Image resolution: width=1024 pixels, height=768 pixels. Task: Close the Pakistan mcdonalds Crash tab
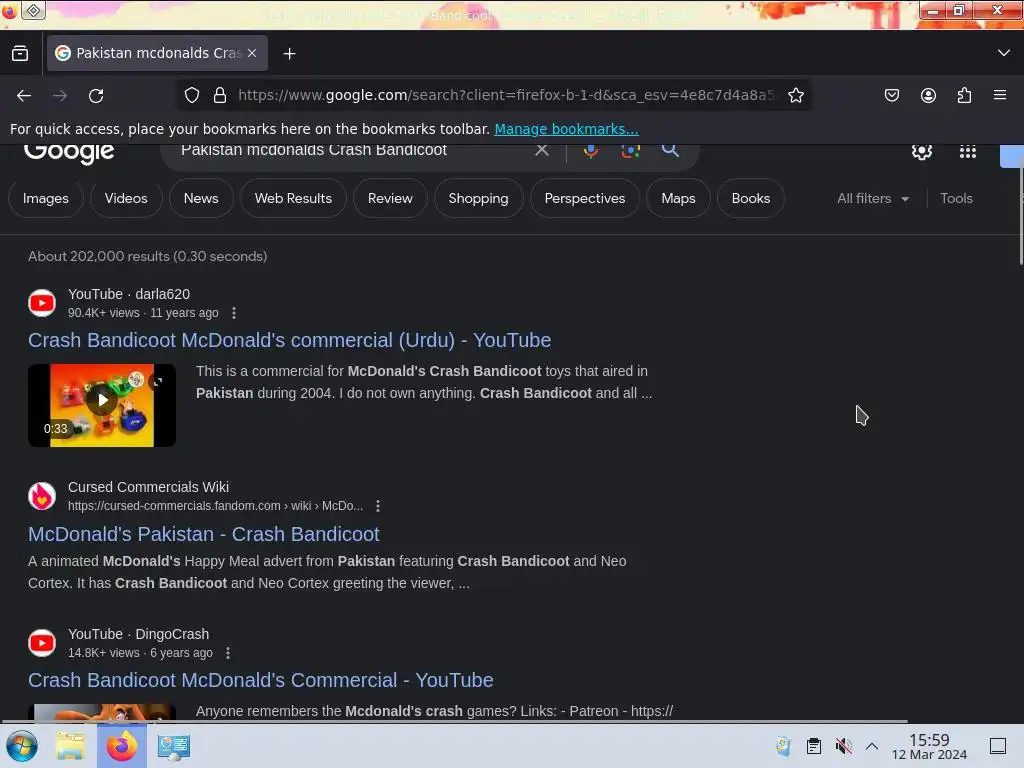(252, 53)
